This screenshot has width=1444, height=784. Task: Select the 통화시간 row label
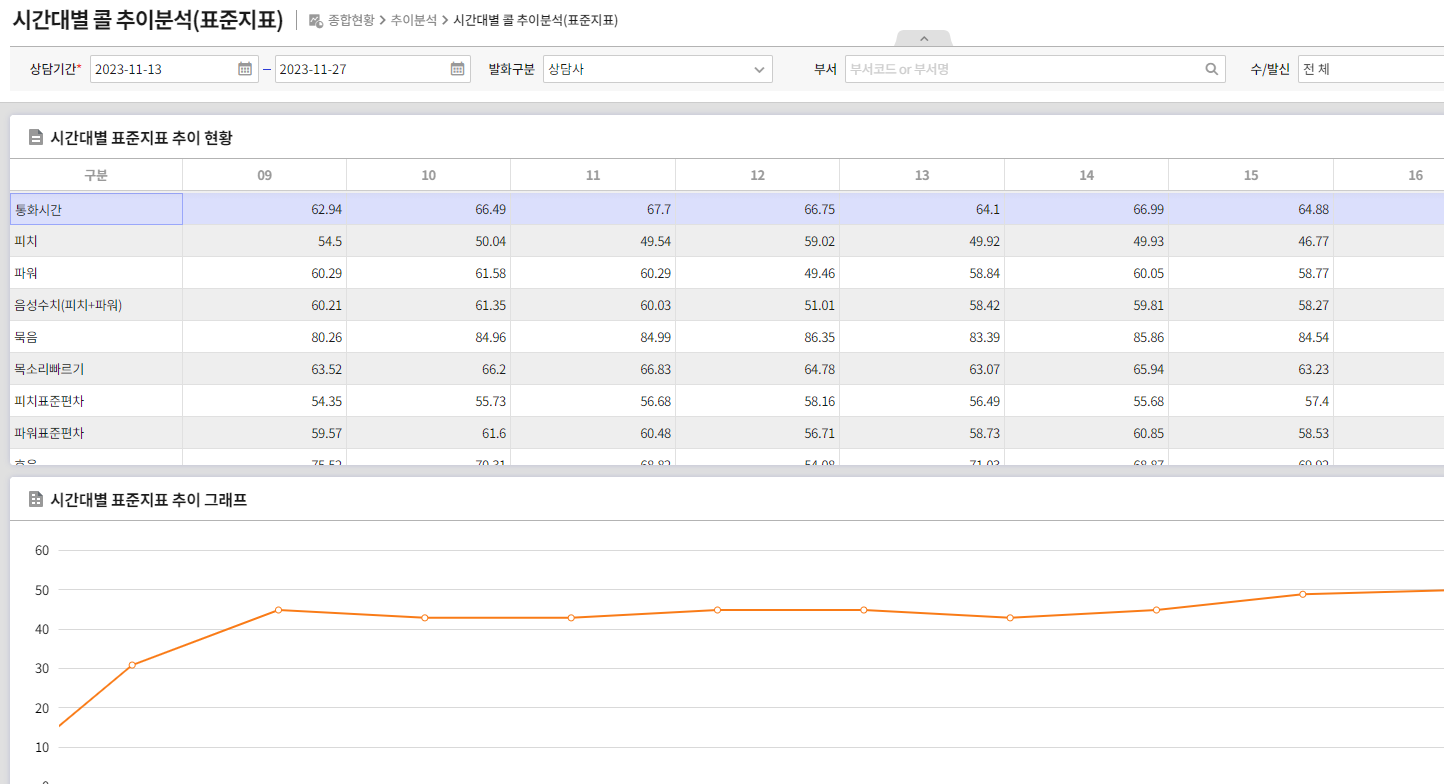pyautogui.click(x=96, y=209)
